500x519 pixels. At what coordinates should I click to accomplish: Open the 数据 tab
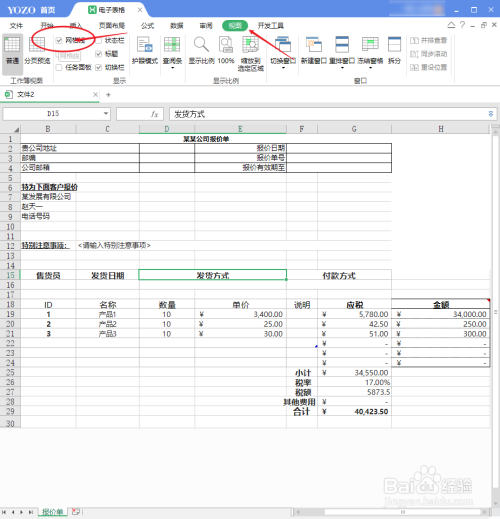coord(177,26)
